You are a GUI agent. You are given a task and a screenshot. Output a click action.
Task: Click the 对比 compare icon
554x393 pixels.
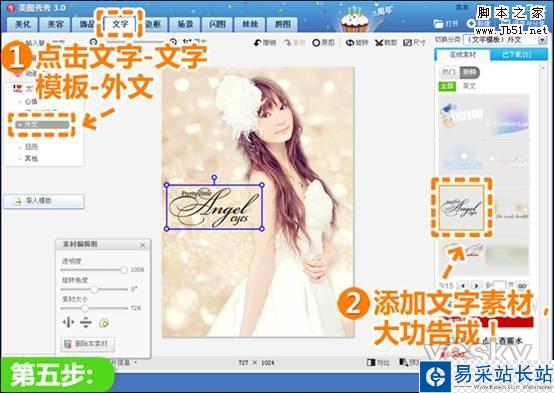pos(371,362)
